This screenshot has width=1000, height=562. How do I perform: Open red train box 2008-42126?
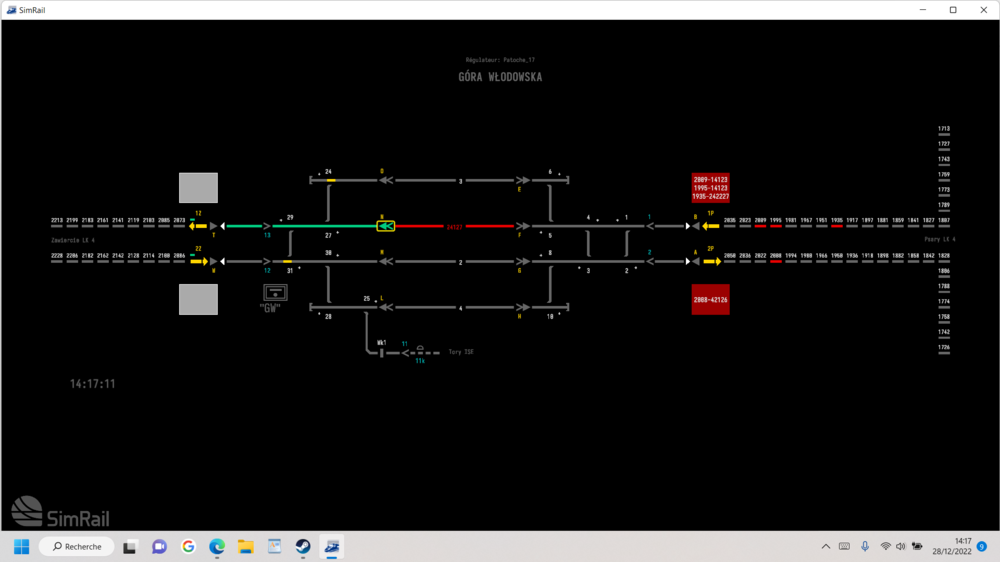pos(710,299)
